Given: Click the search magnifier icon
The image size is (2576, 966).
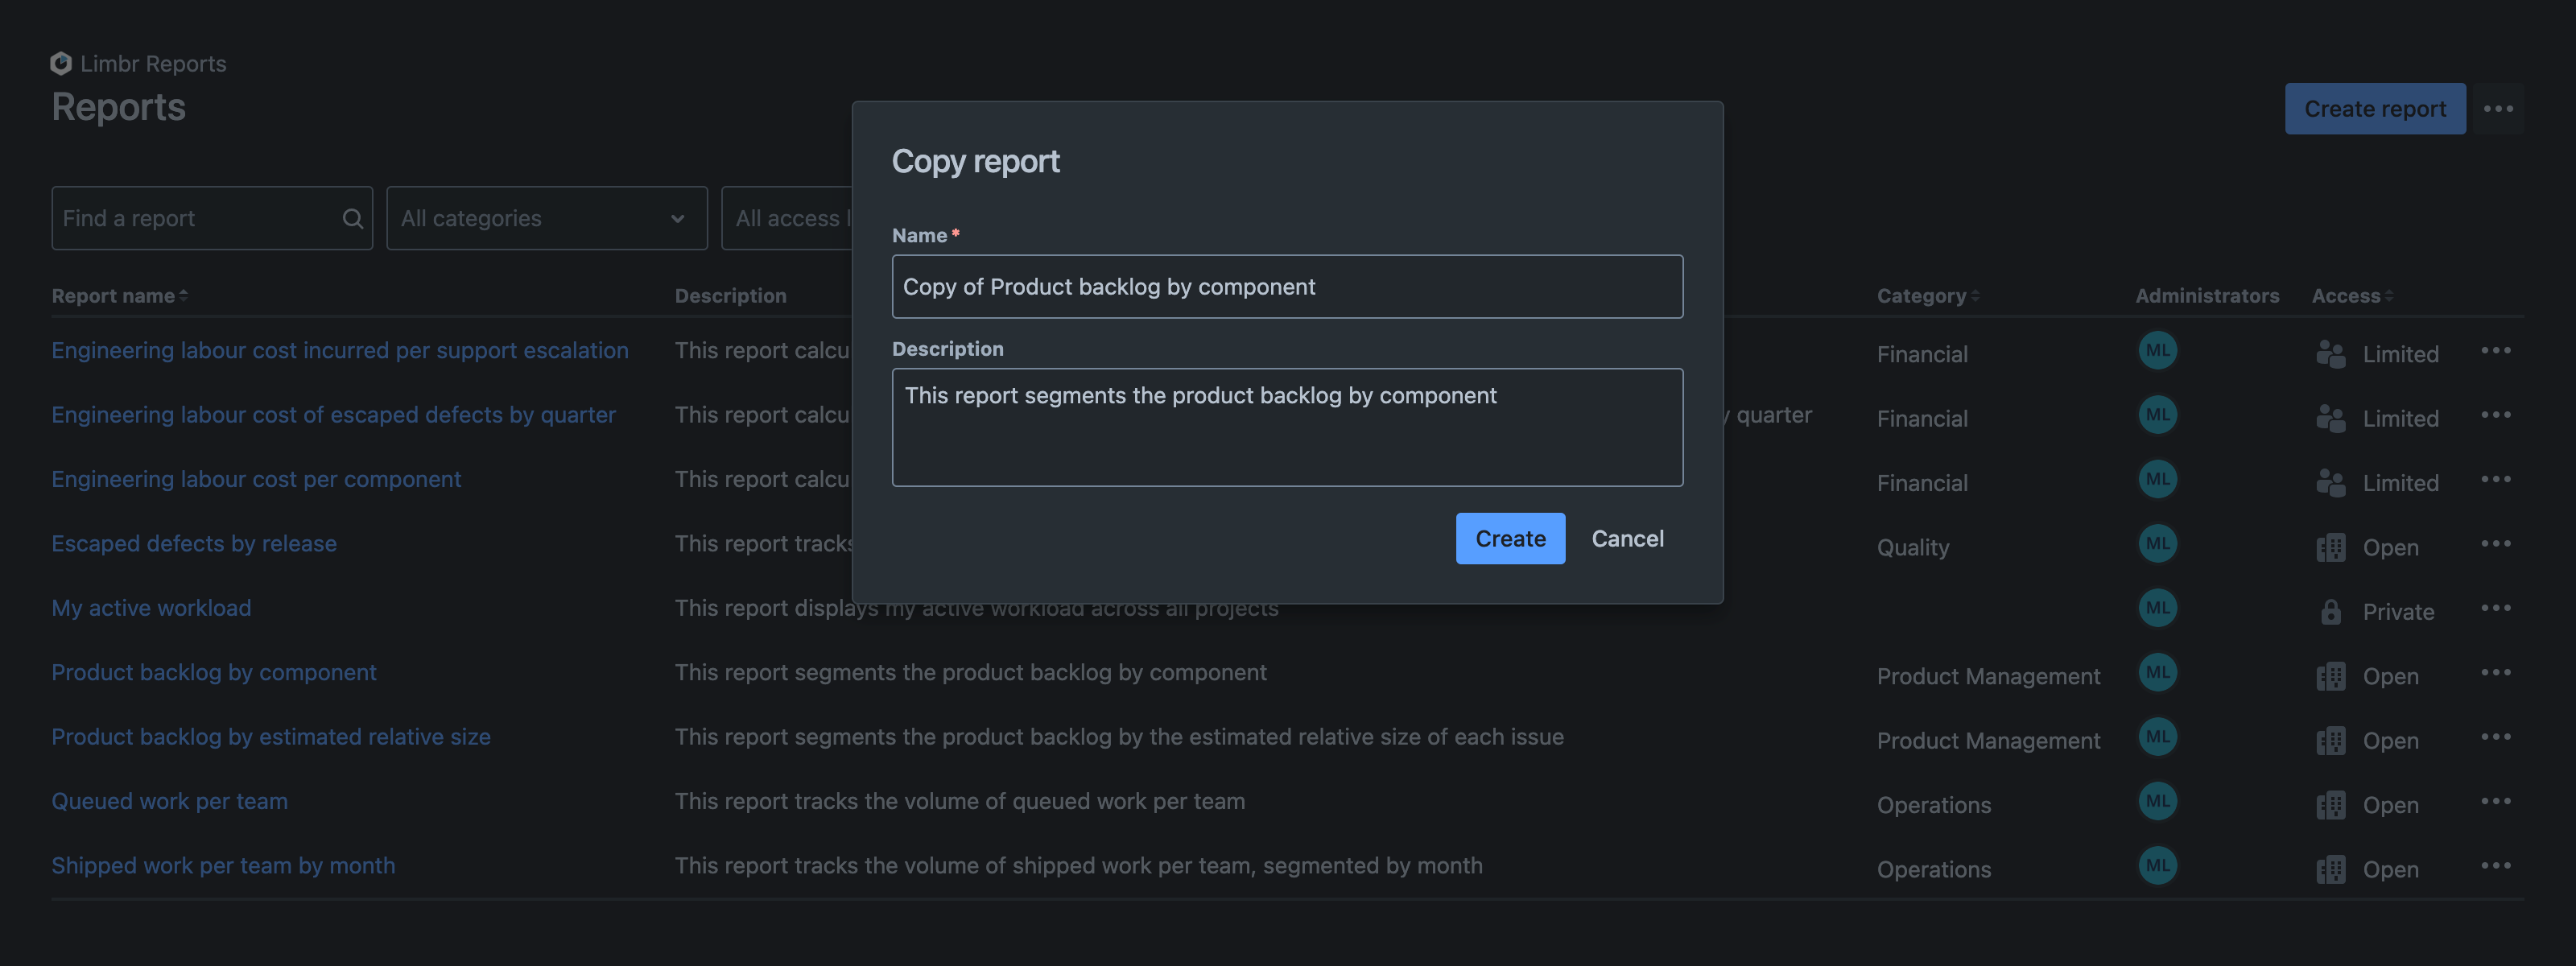Looking at the screenshot, I should click(x=352, y=217).
